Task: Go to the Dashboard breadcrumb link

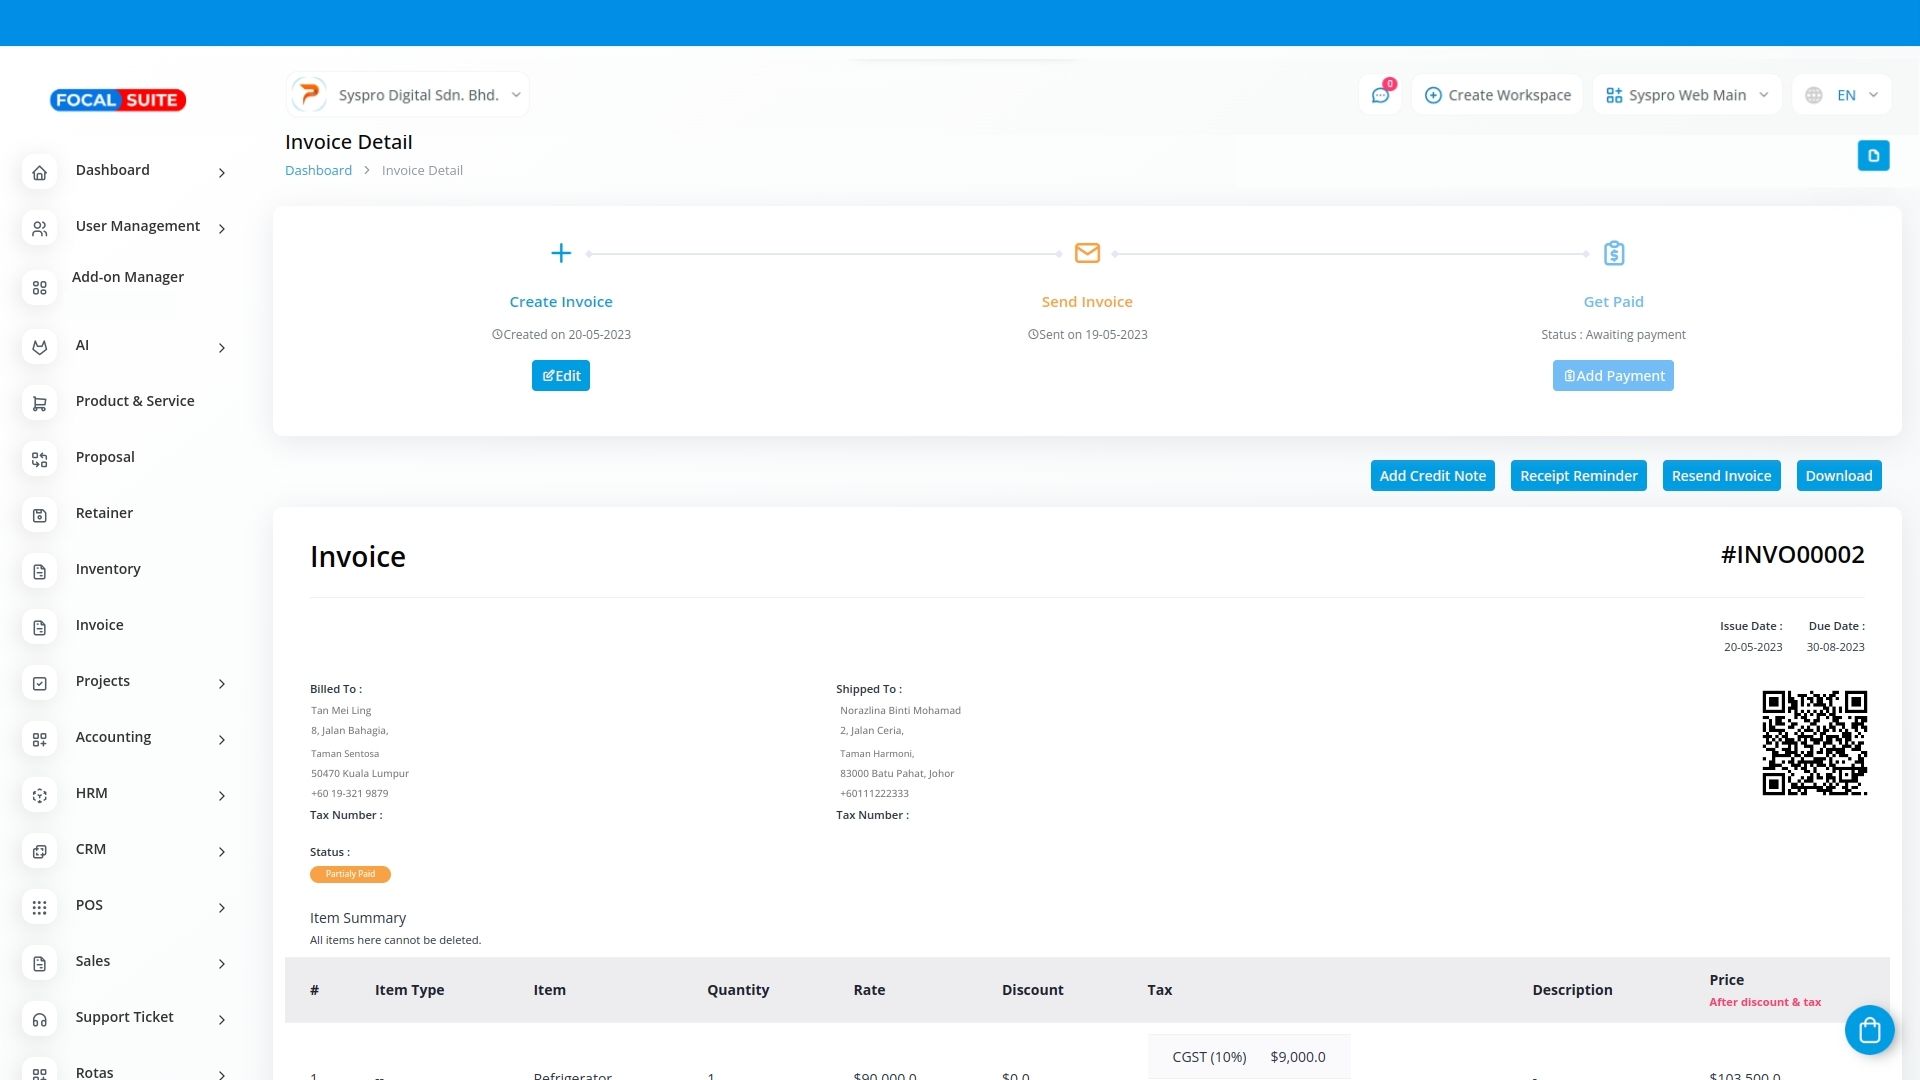Action: (x=318, y=171)
